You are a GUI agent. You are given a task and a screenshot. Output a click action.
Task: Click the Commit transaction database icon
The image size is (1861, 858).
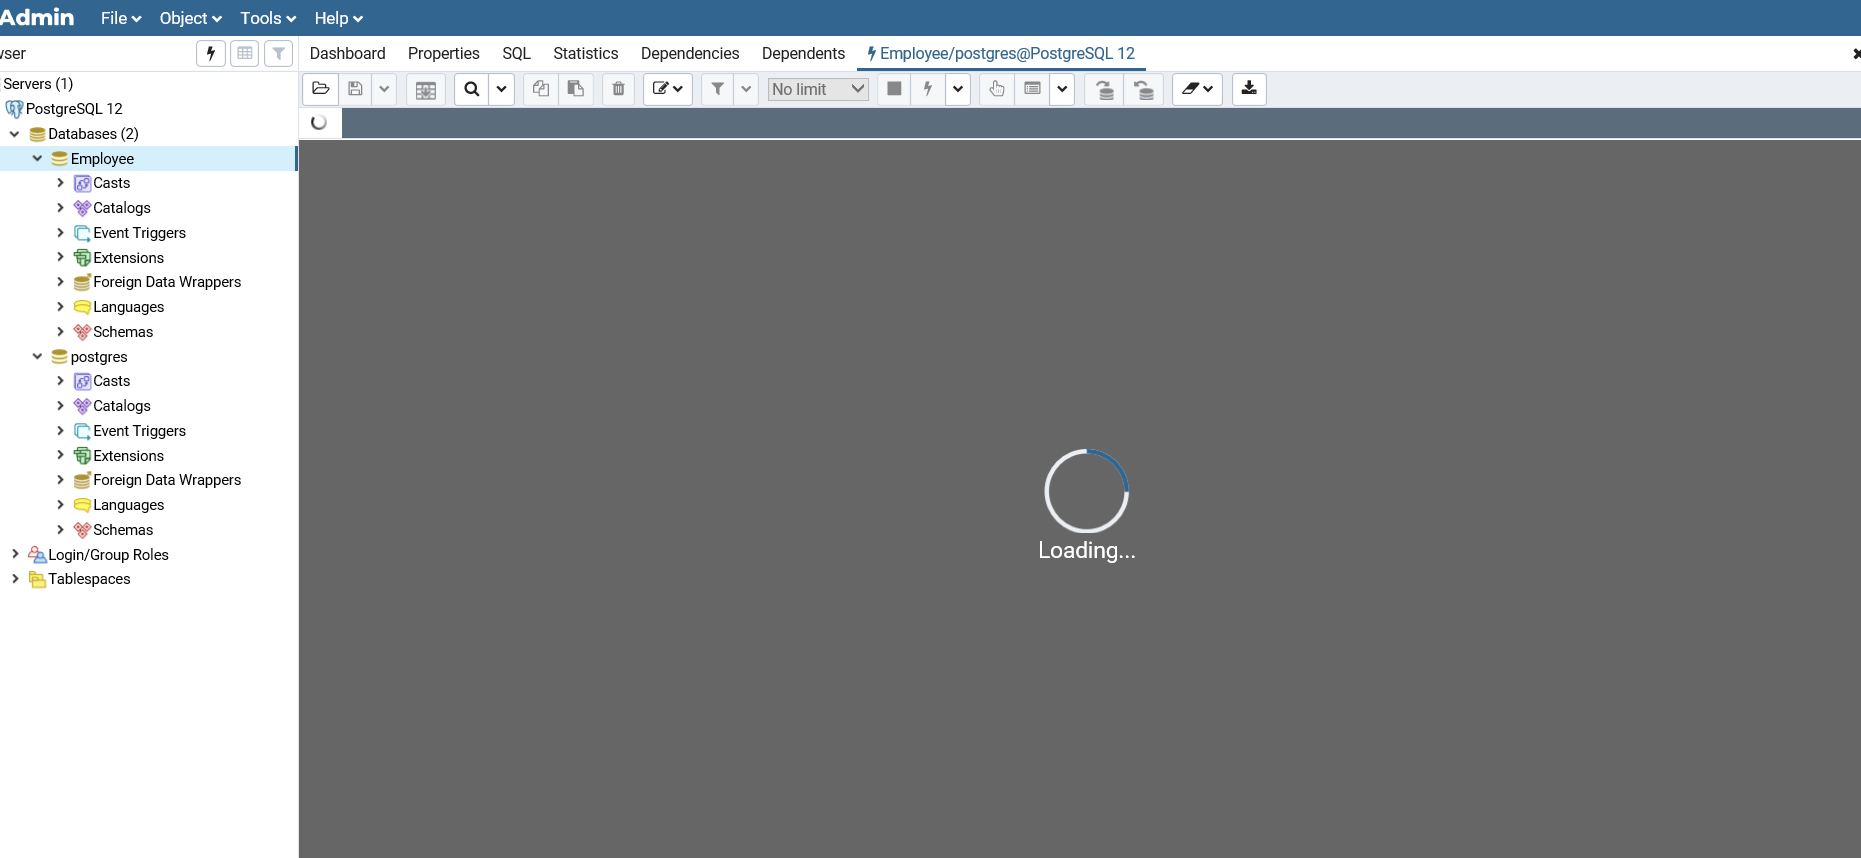point(1105,89)
